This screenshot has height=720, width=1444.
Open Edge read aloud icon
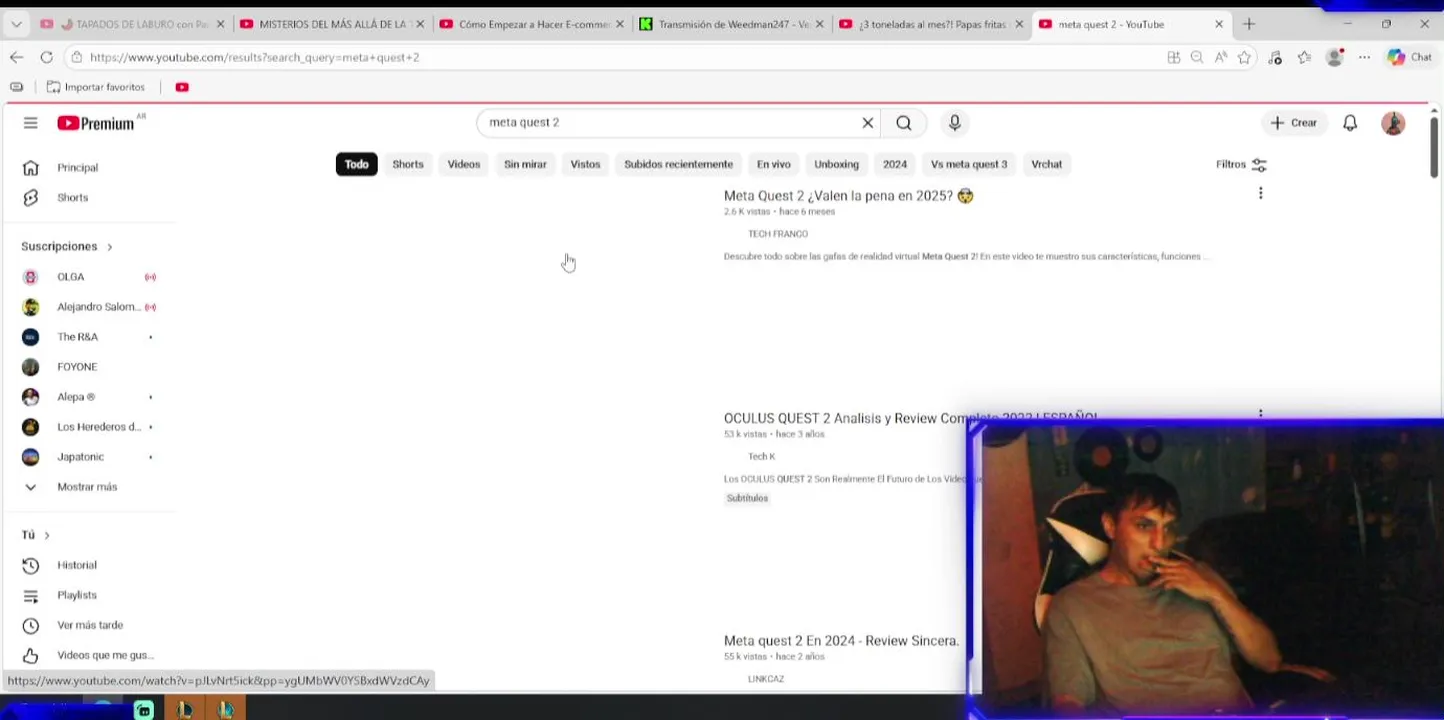tap(1221, 57)
